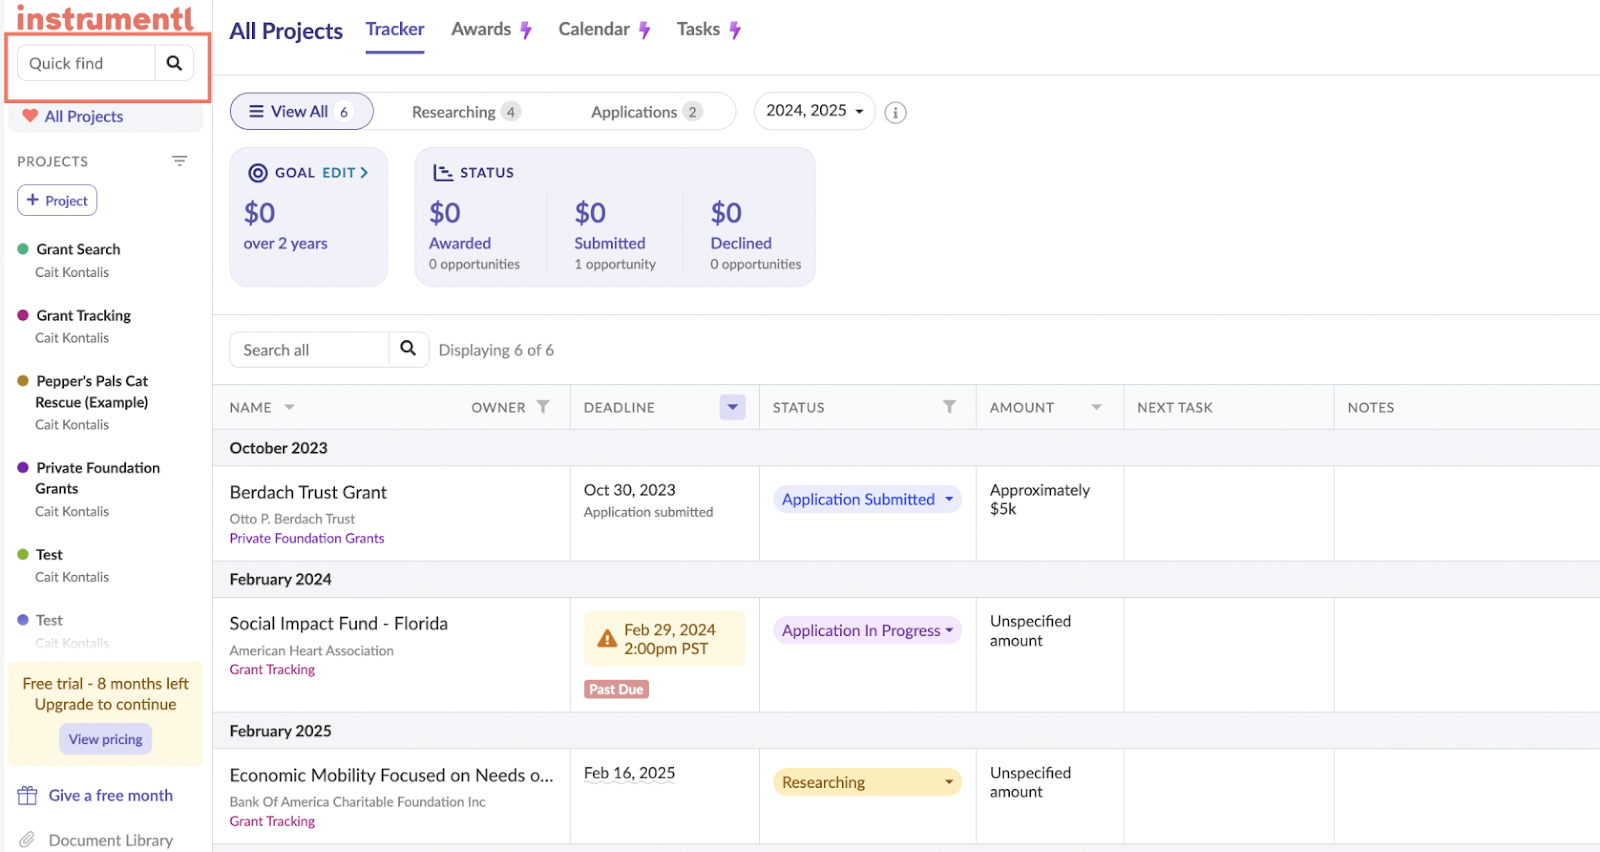
Task: Open the All Projects sidebar link
Action: pyautogui.click(x=84, y=116)
